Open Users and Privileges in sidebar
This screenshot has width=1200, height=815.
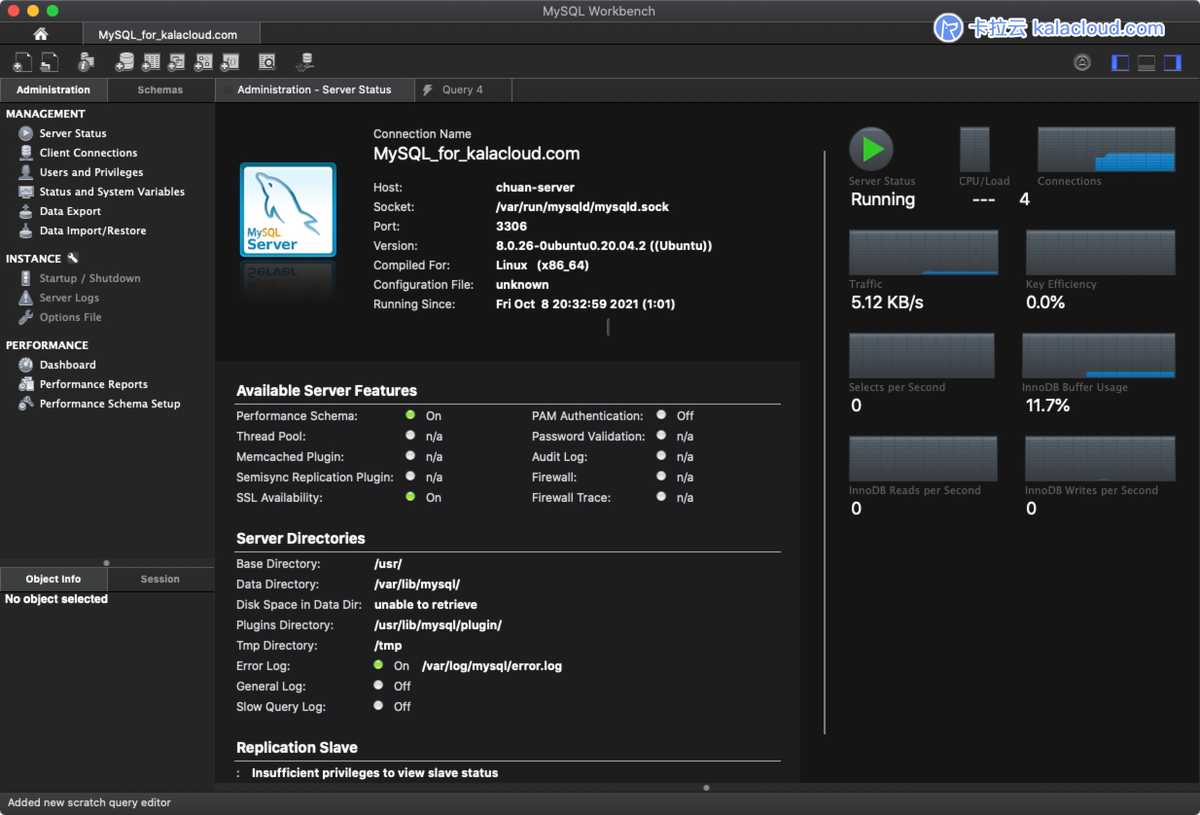click(91, 172)
